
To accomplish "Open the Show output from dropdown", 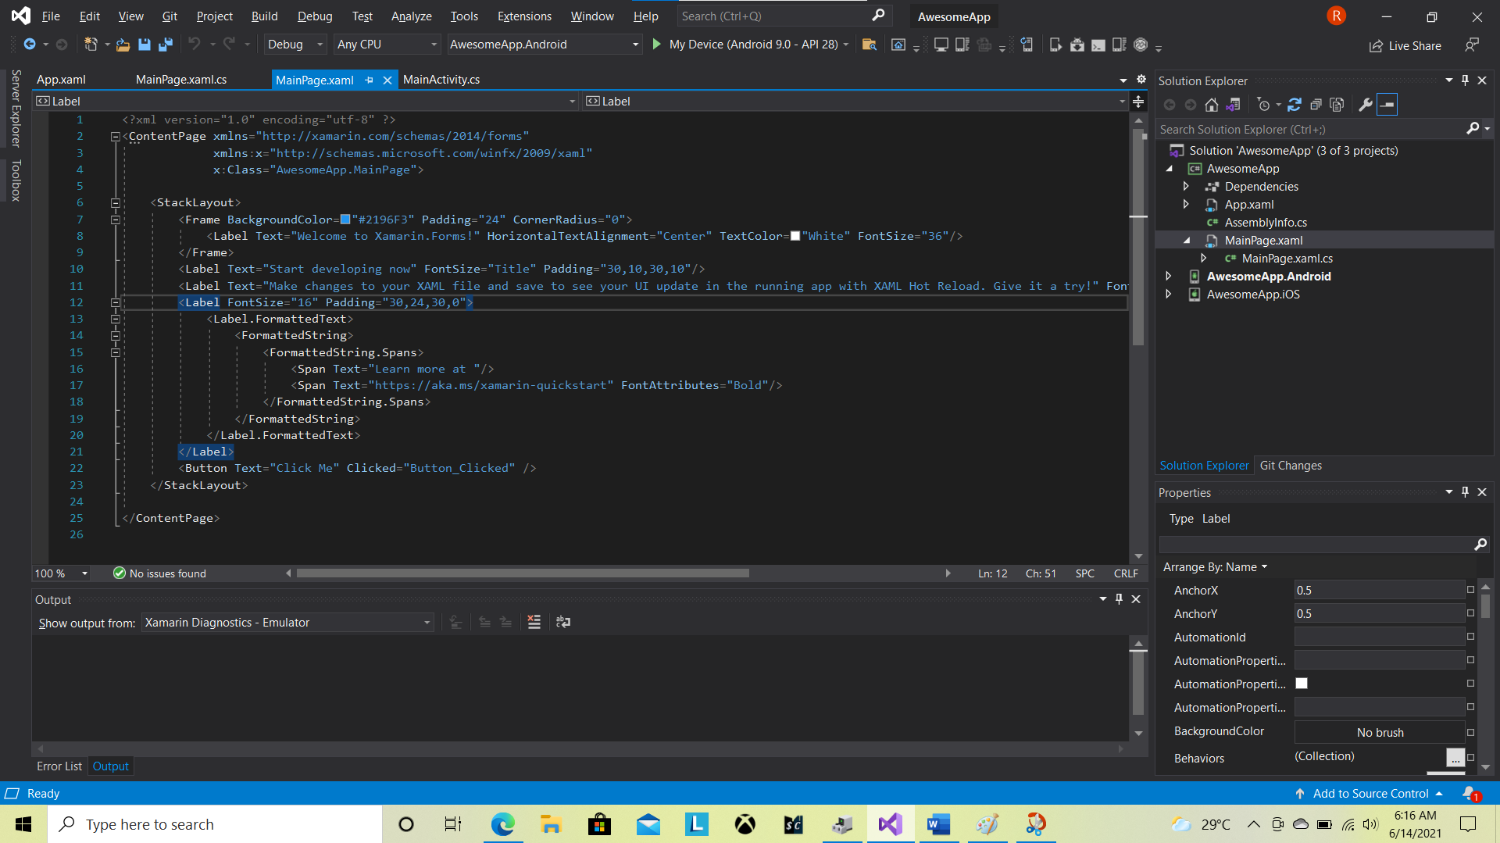I will coord(287,623).
